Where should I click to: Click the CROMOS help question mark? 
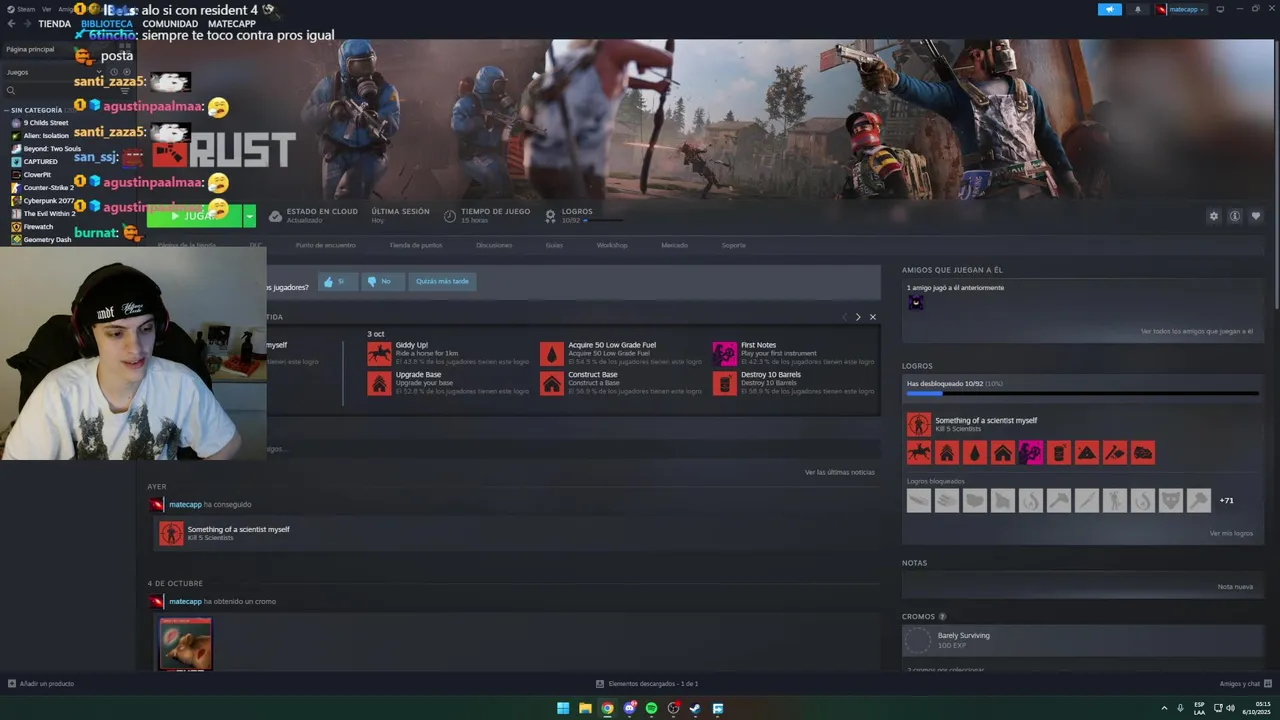click(x=942, y=616)
